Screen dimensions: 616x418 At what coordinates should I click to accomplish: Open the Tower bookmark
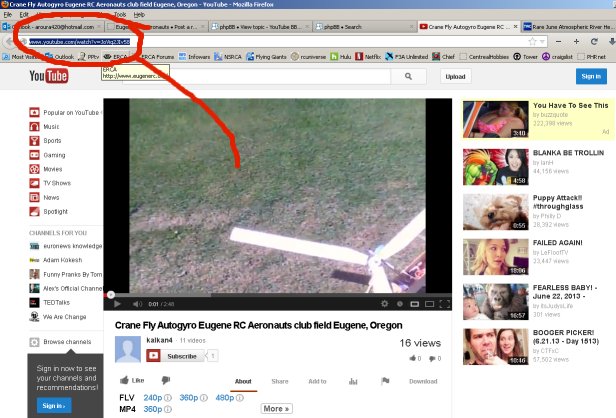point(526,57)
